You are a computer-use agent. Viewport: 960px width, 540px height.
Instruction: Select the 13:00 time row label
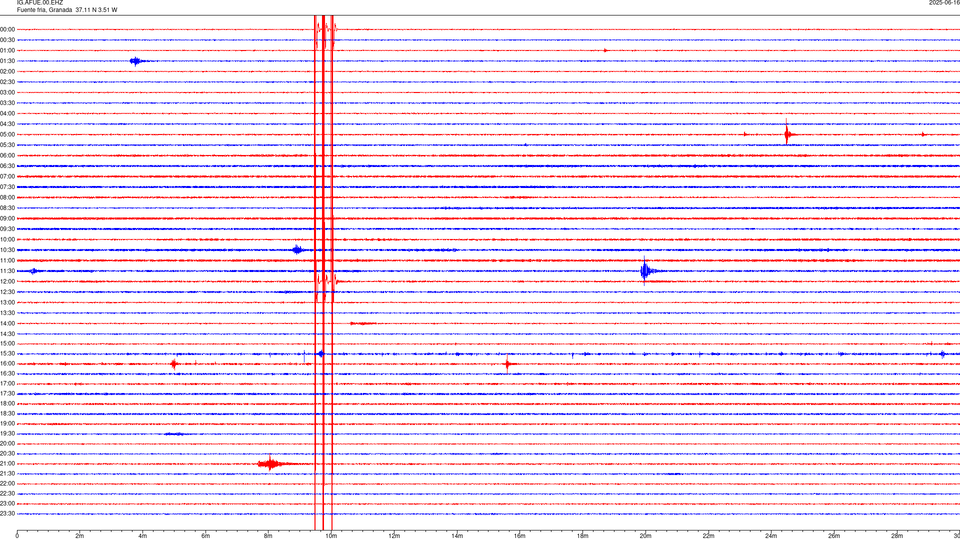click(7, 302)
